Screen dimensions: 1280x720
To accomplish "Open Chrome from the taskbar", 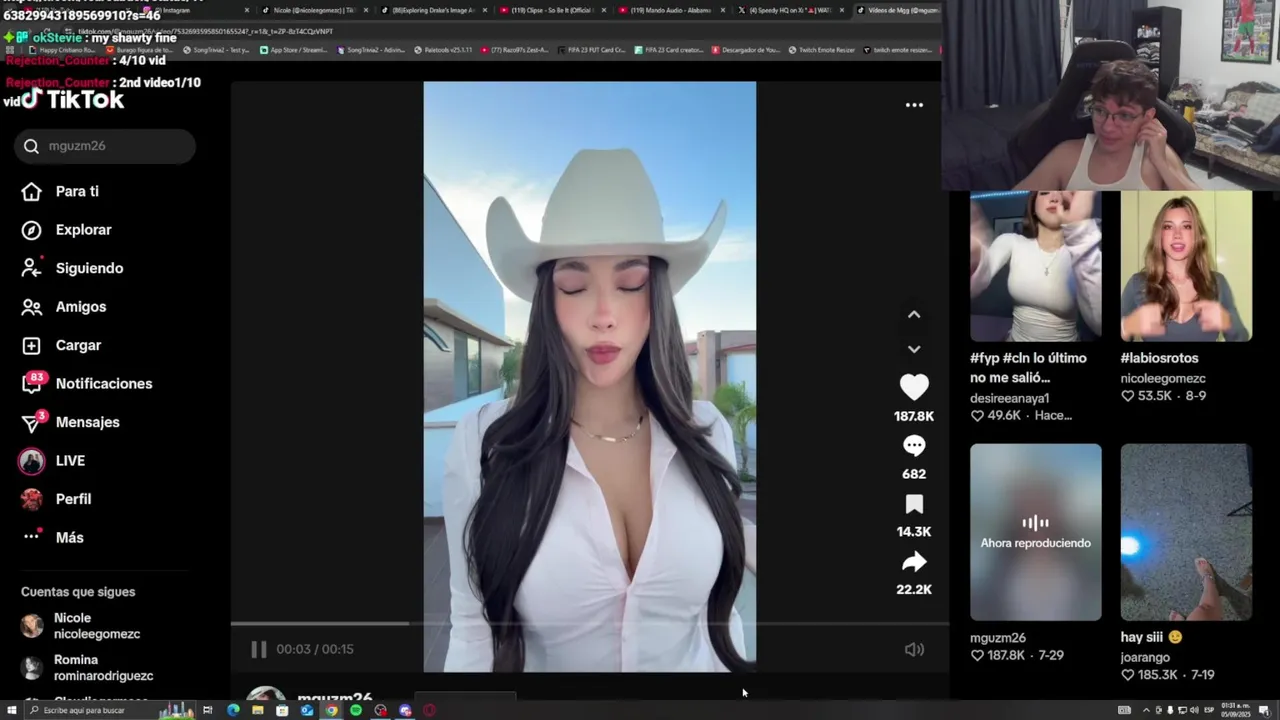I will [x=331, y=710].
